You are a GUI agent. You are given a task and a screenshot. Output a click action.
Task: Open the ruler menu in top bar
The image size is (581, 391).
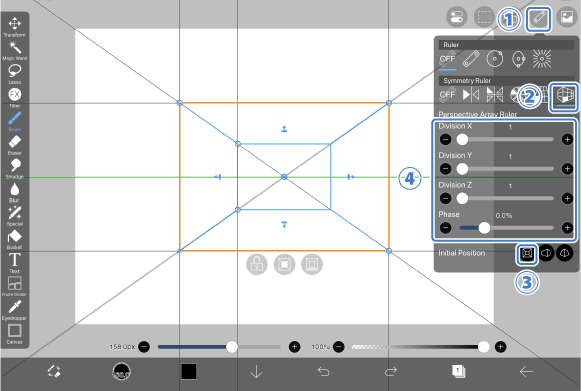(538, 18)
